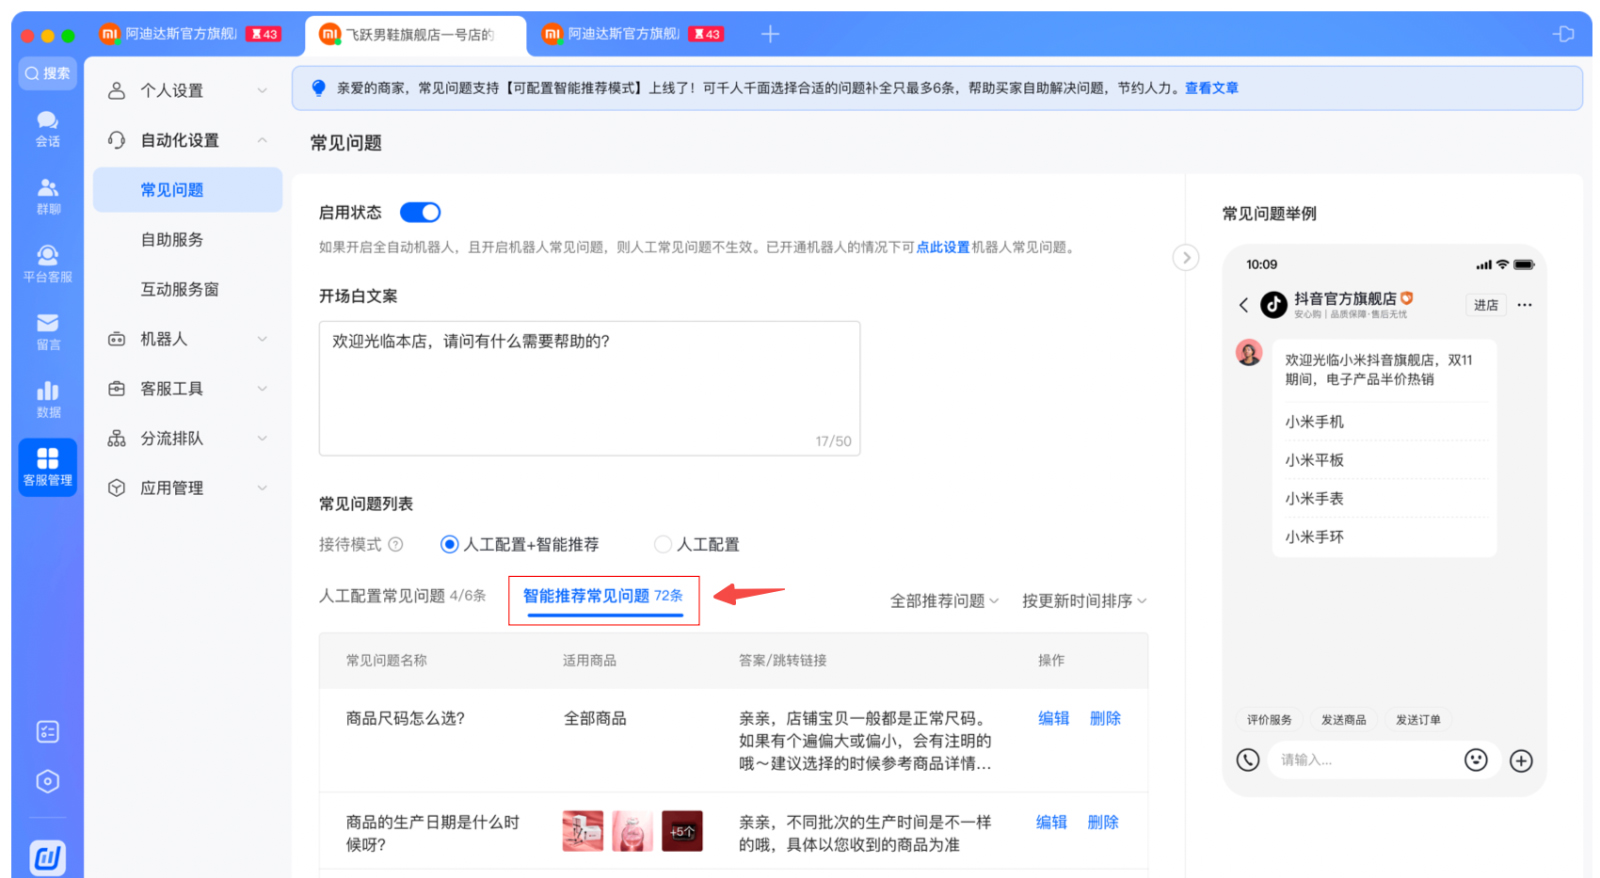Open the 全部推荐问题 filter dropdown
The height and width of the screenshot is (878, 1600).
944,601
